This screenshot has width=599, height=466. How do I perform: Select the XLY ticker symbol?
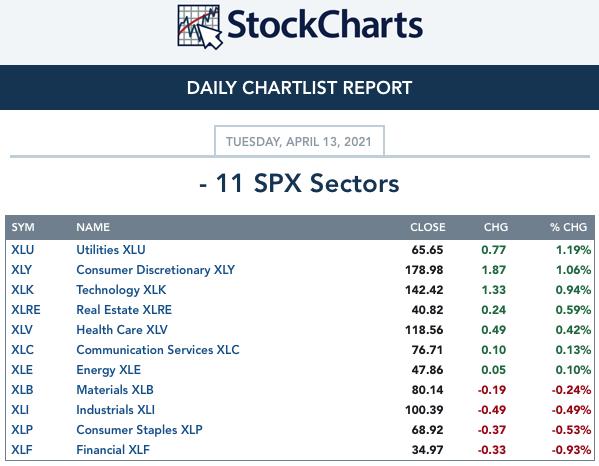click(21, 270)
